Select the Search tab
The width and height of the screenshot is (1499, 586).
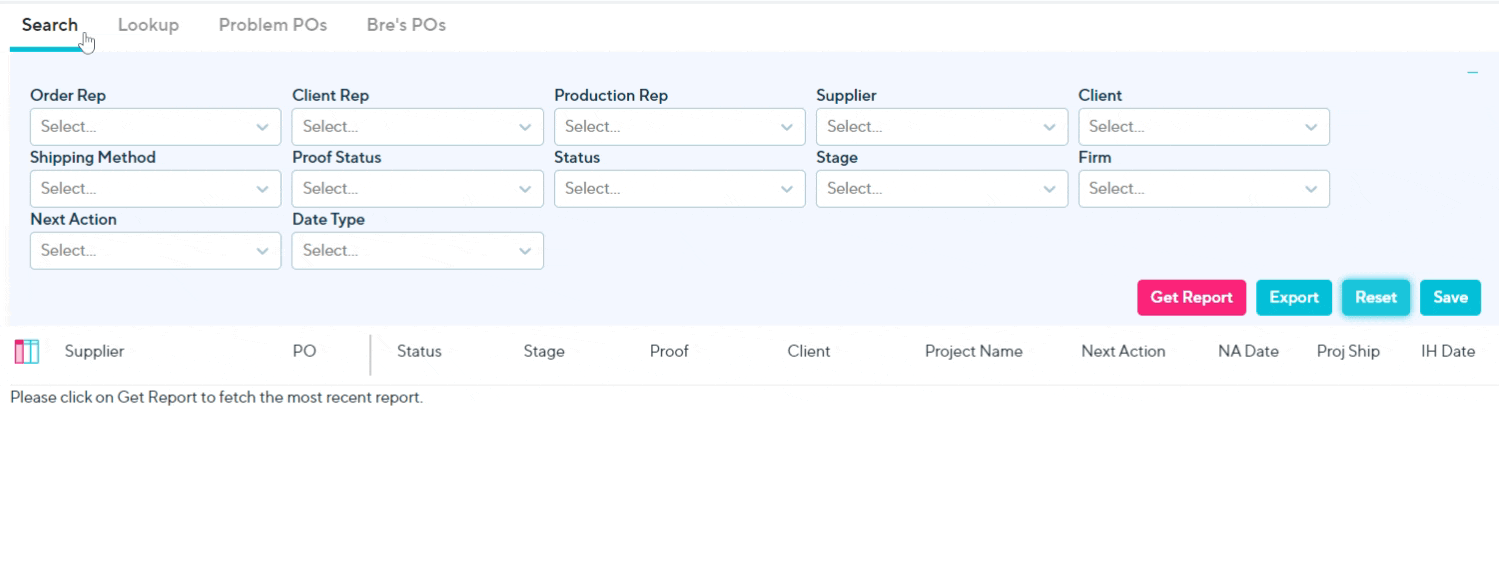(50, 24)
